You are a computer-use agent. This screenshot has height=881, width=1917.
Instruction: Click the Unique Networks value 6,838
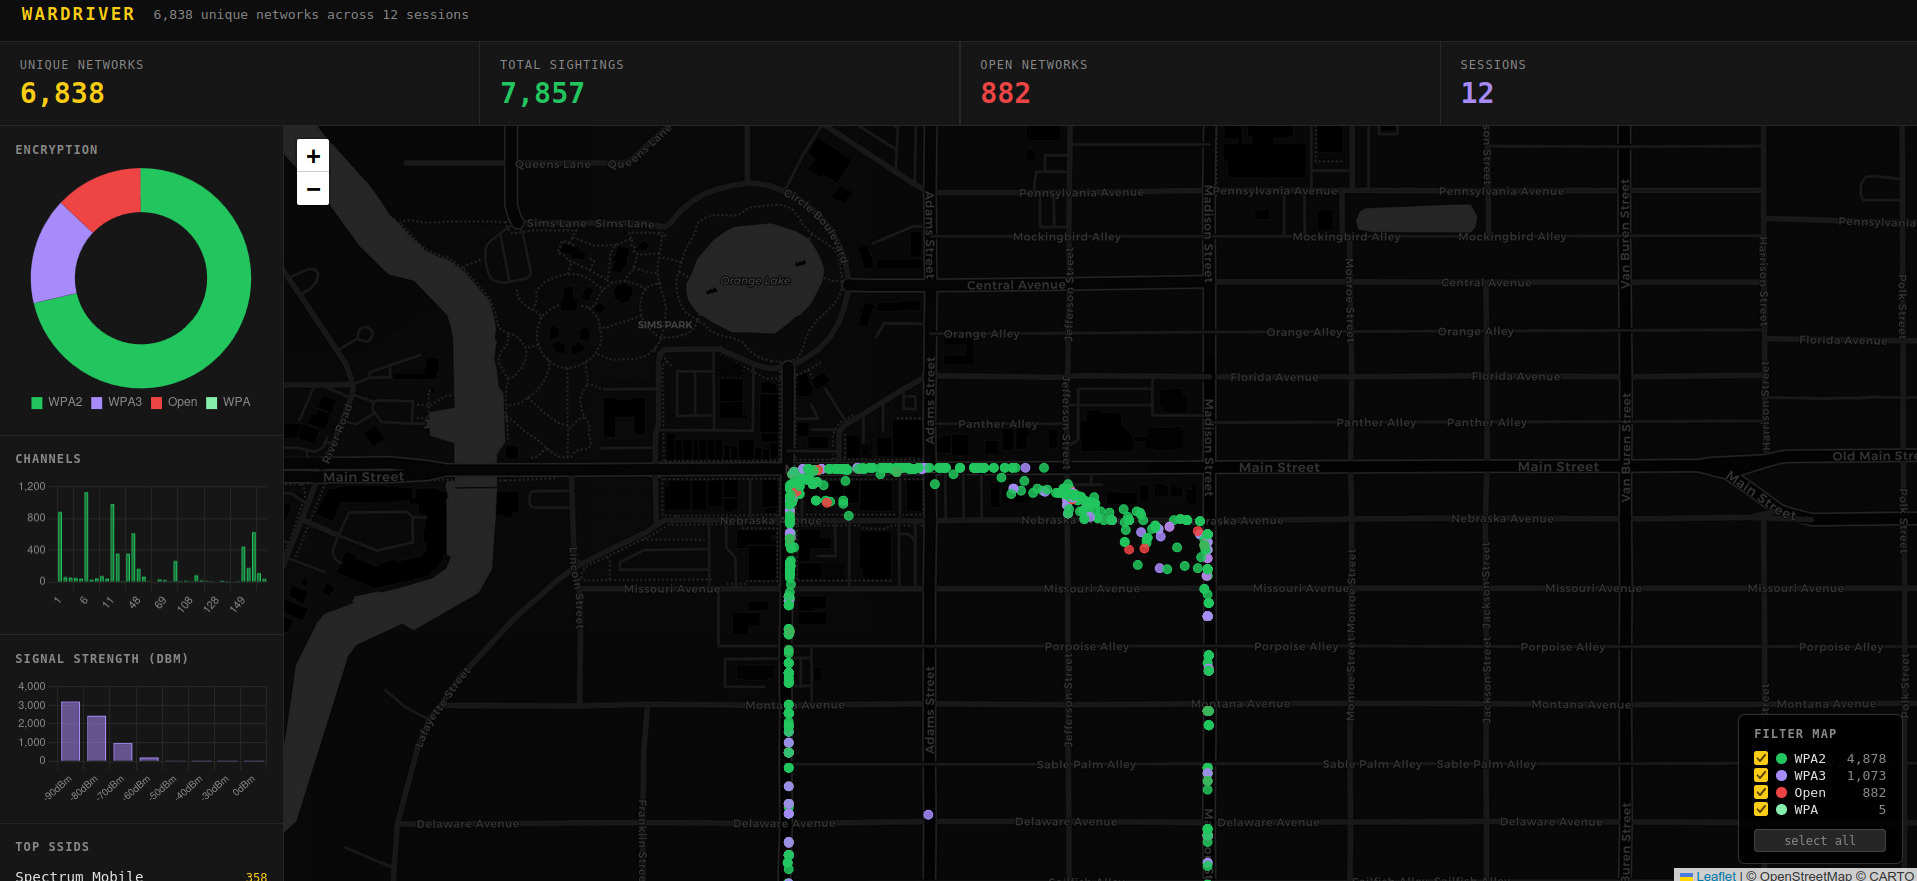pos(62,93)
